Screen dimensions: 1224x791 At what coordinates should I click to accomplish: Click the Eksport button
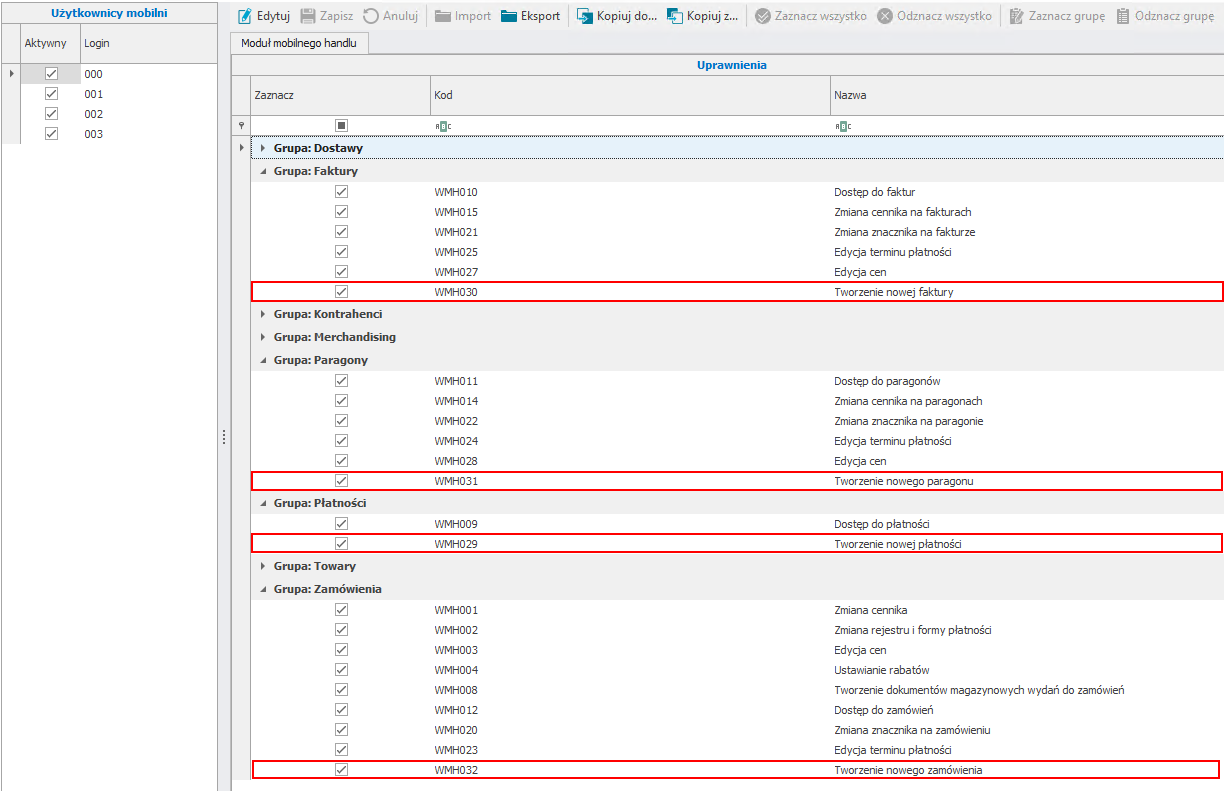[531, 16]
